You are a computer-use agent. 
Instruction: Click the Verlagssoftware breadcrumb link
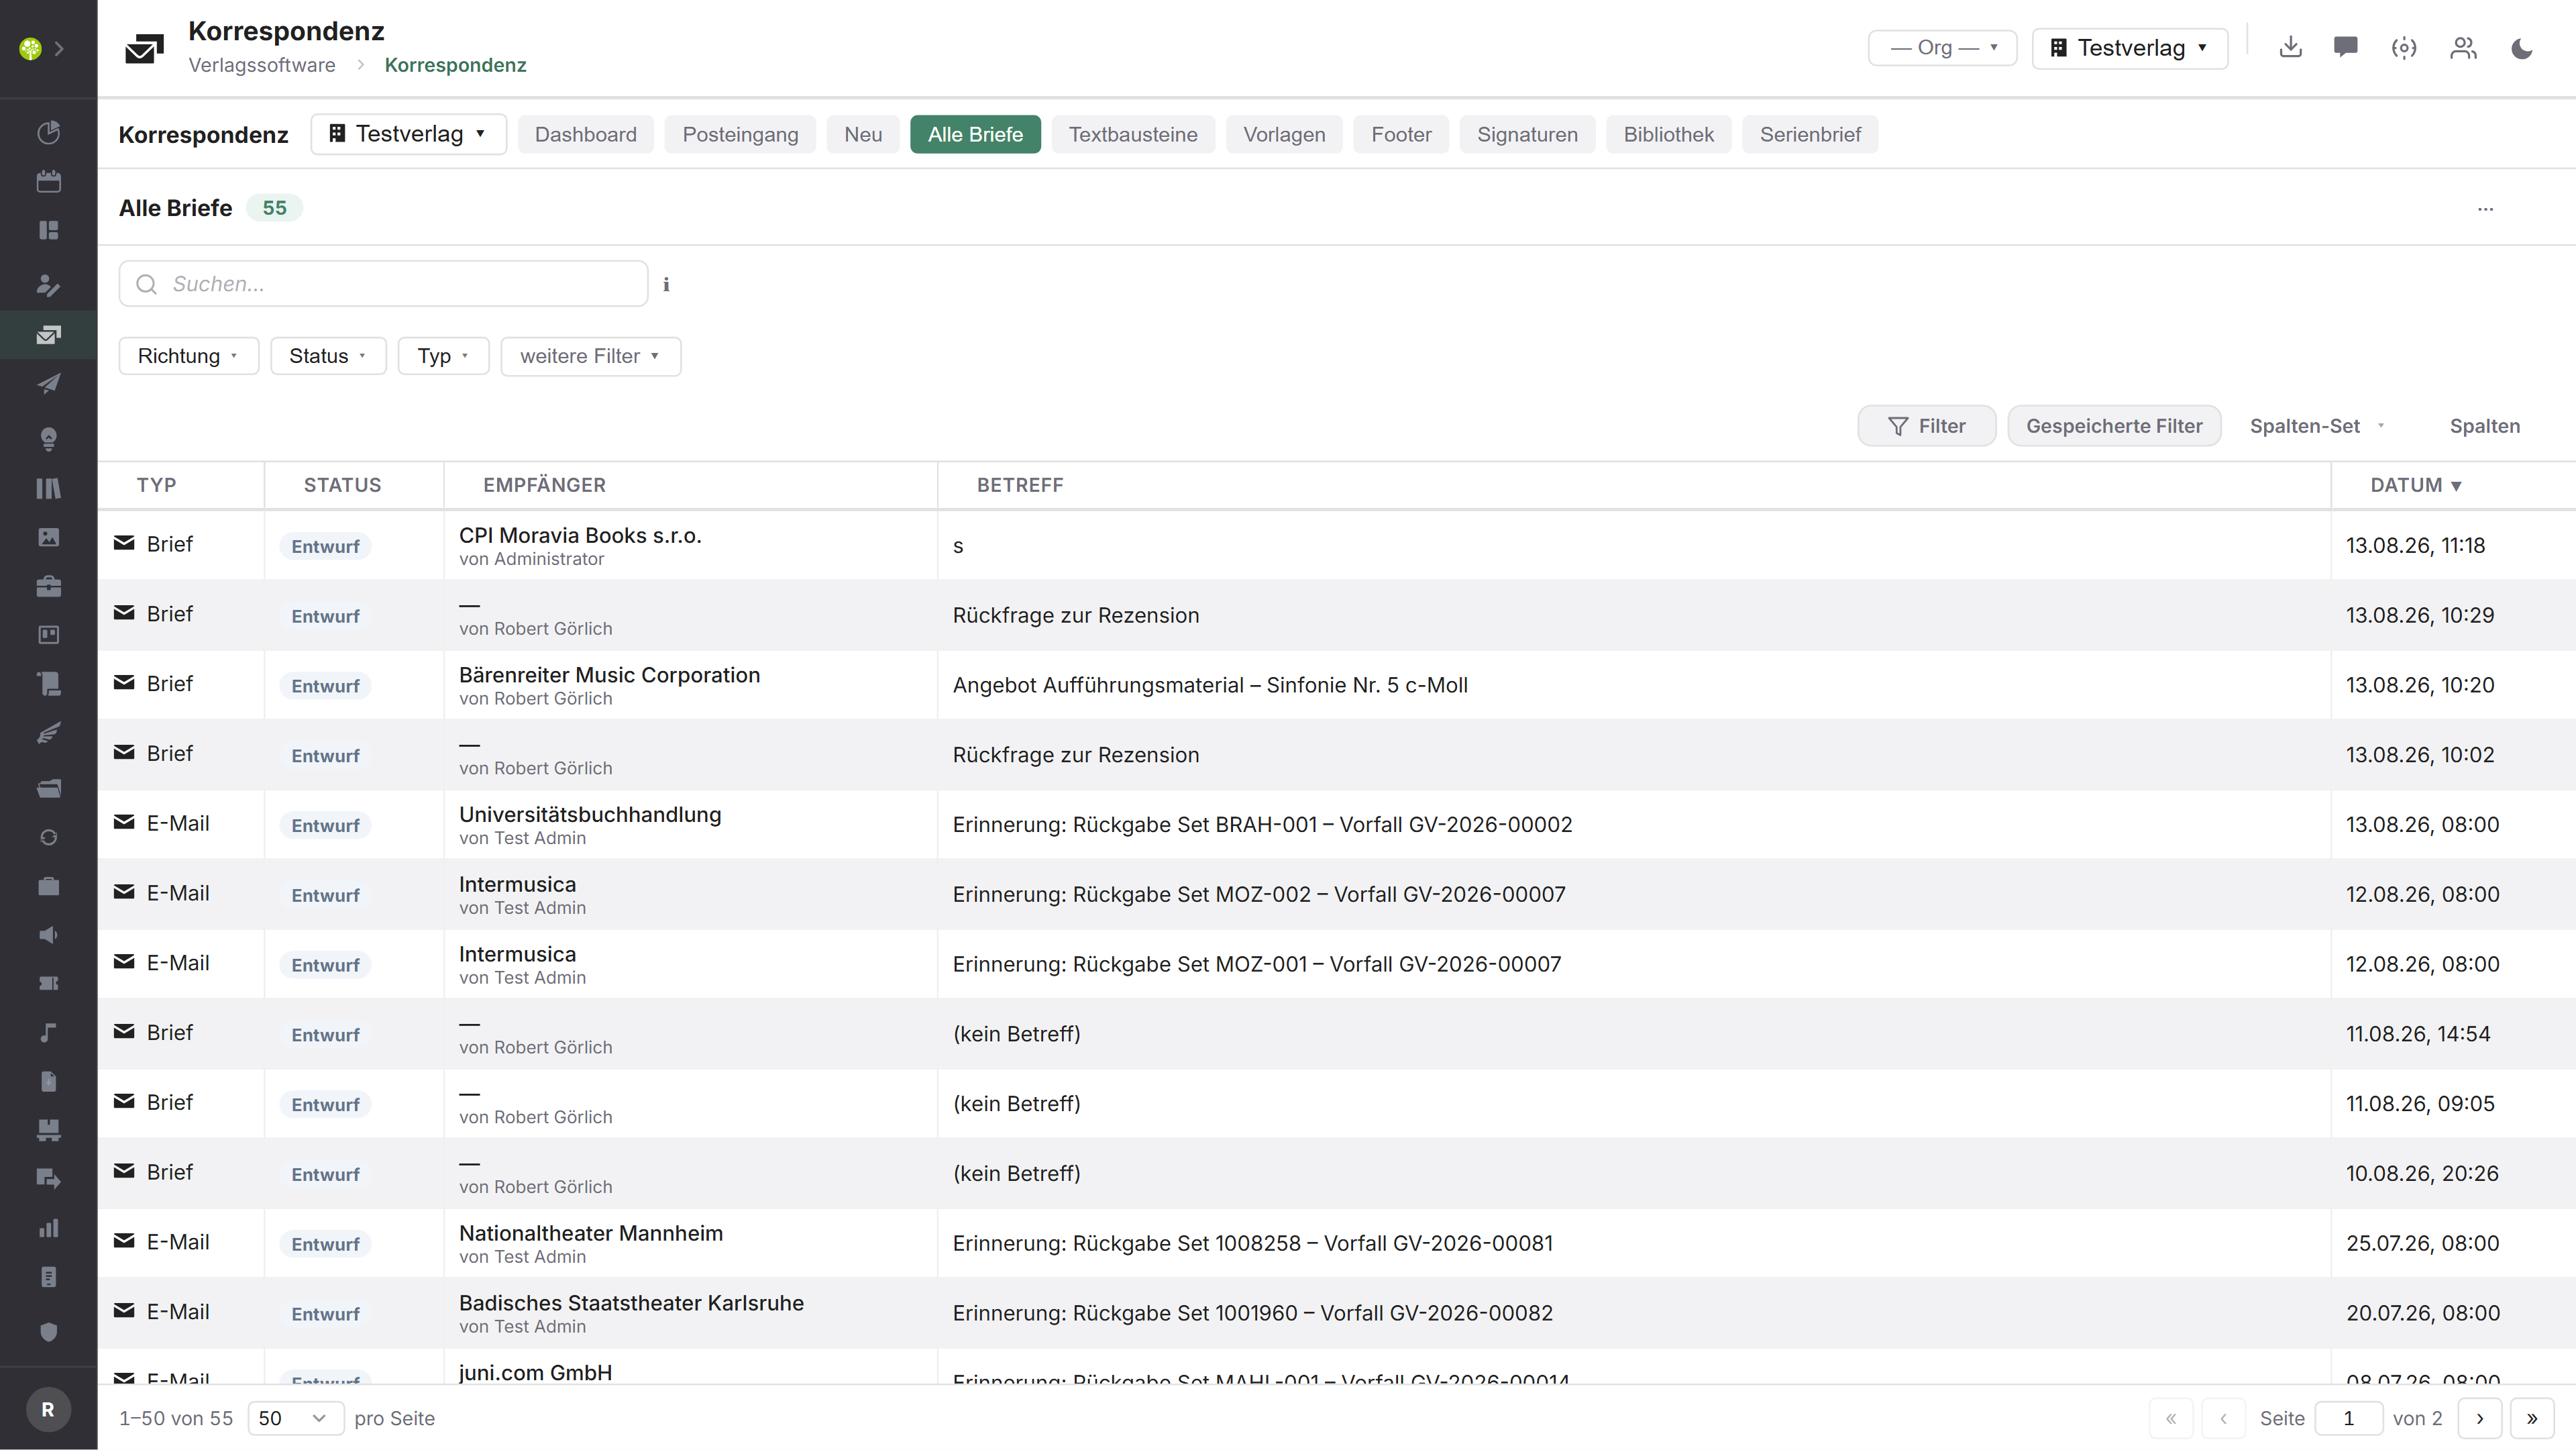point(262,65)
